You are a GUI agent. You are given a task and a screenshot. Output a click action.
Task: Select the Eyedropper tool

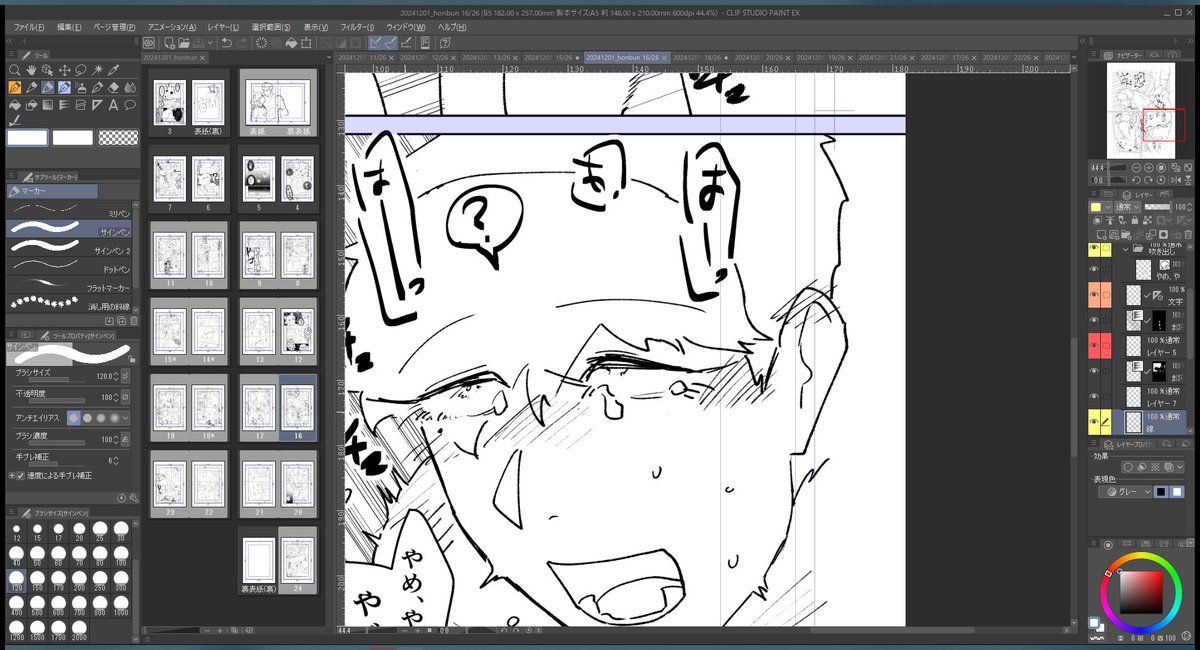(113, 70)
